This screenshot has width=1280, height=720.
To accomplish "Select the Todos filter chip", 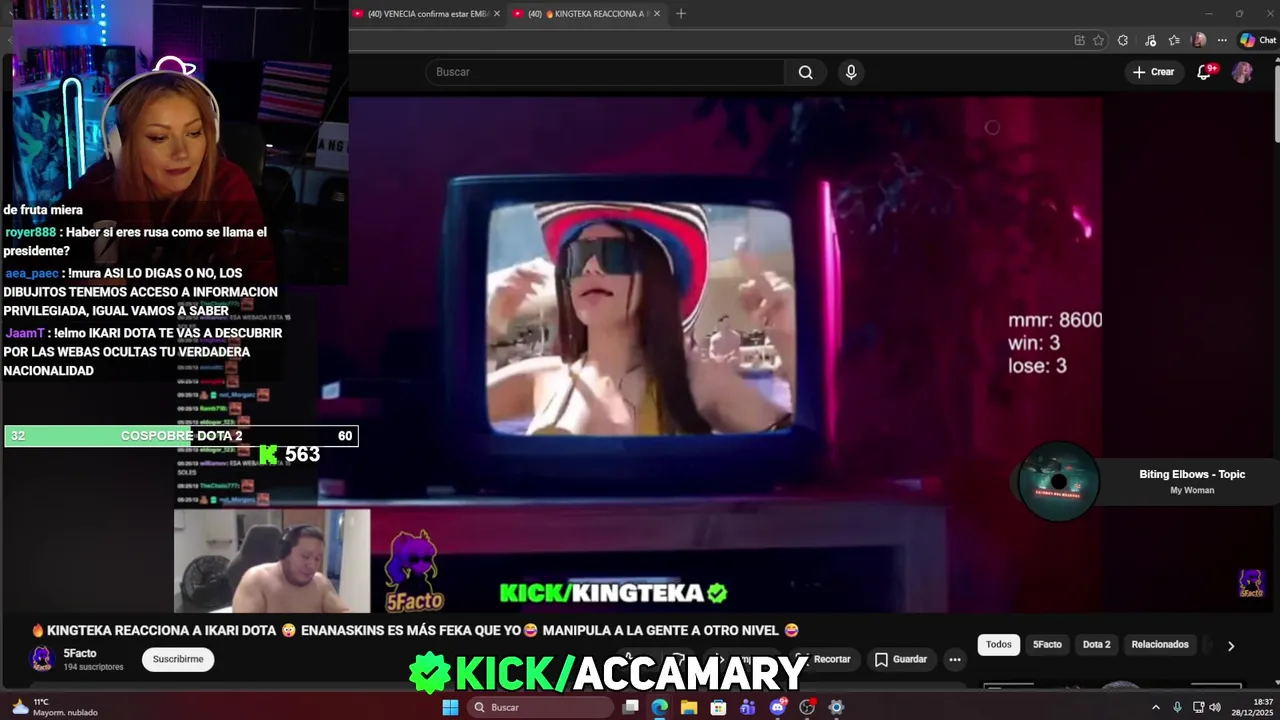I will pos(999,645).
